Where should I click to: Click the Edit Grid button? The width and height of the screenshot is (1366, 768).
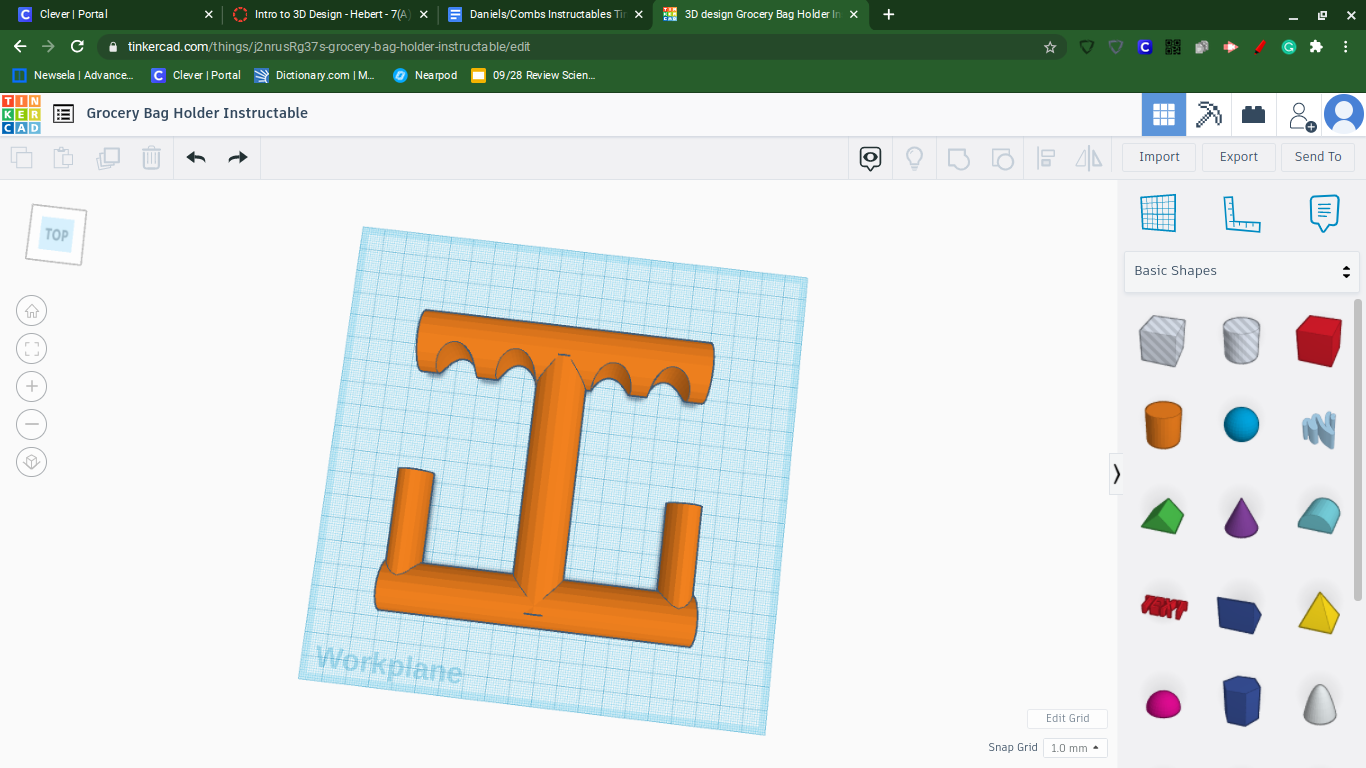tap(1067, 719)
